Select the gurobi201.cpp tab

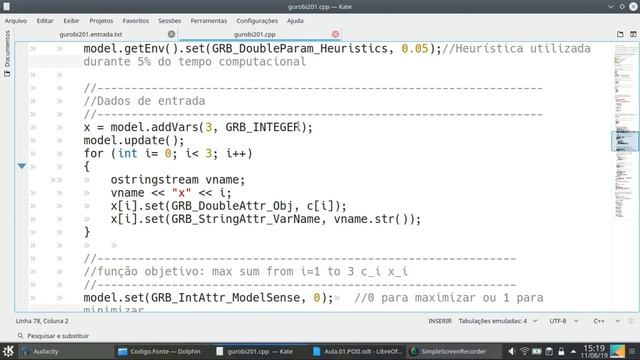click(x=260, y=34)
